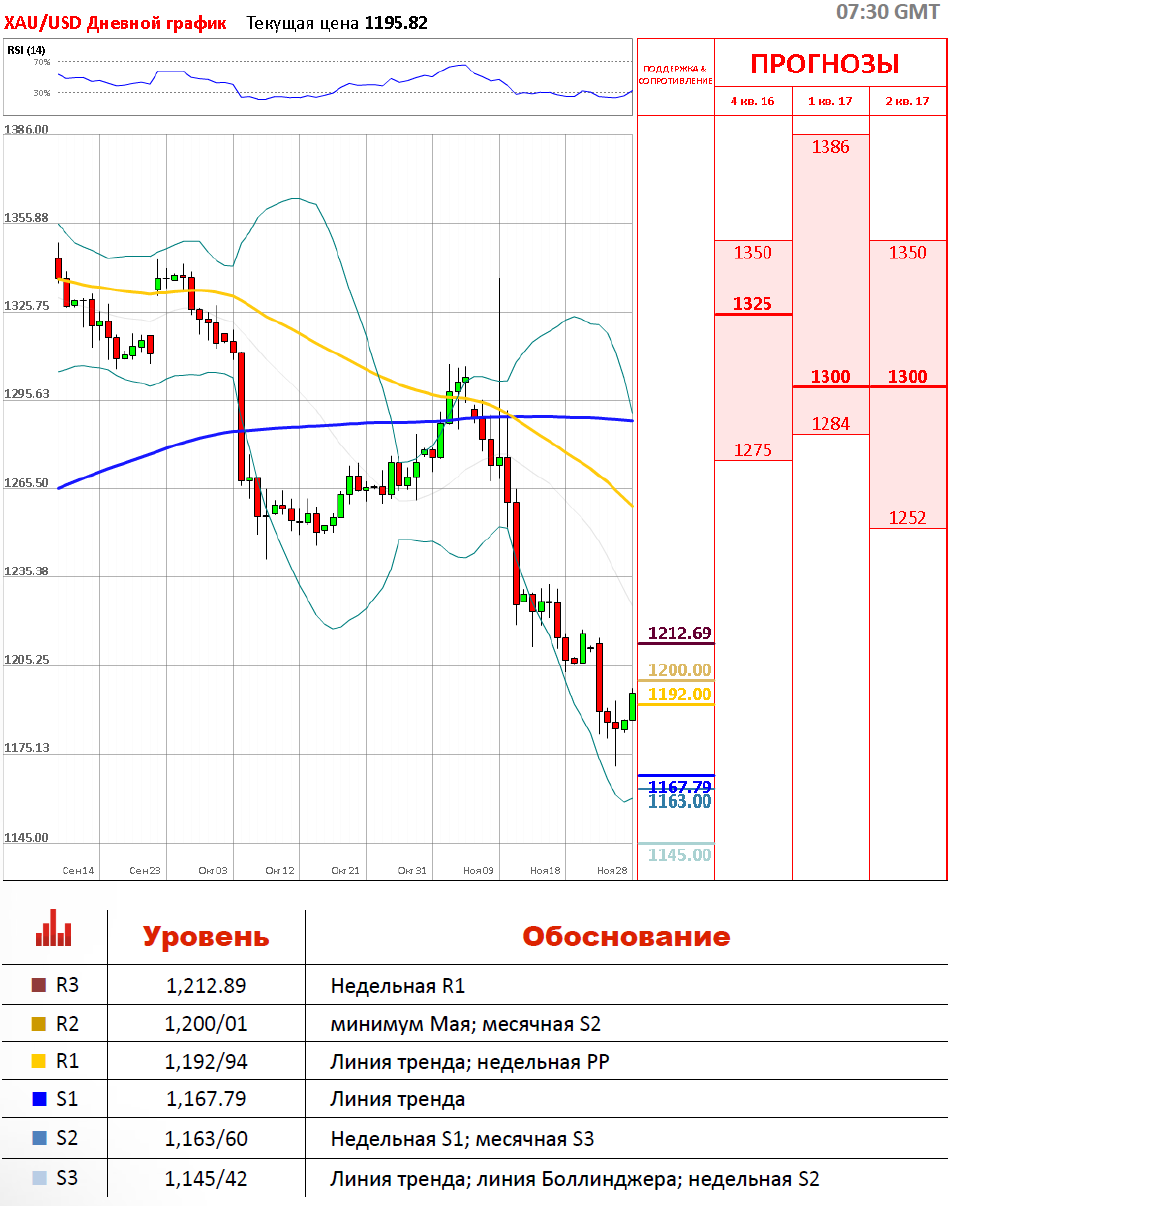Select the 1145.00 support level label
The width and height of the screenshot is (1152, 1206).
[679, 855]
